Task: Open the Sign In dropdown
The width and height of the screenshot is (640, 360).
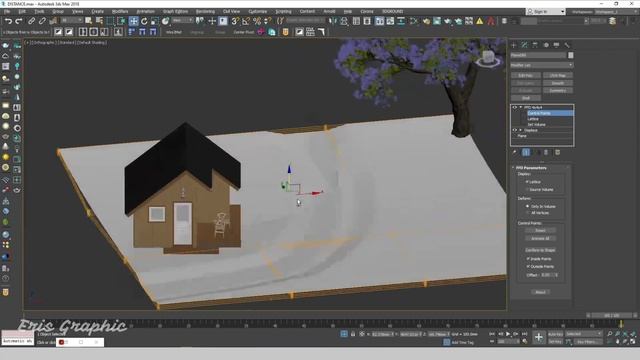Action: [546, 12]
